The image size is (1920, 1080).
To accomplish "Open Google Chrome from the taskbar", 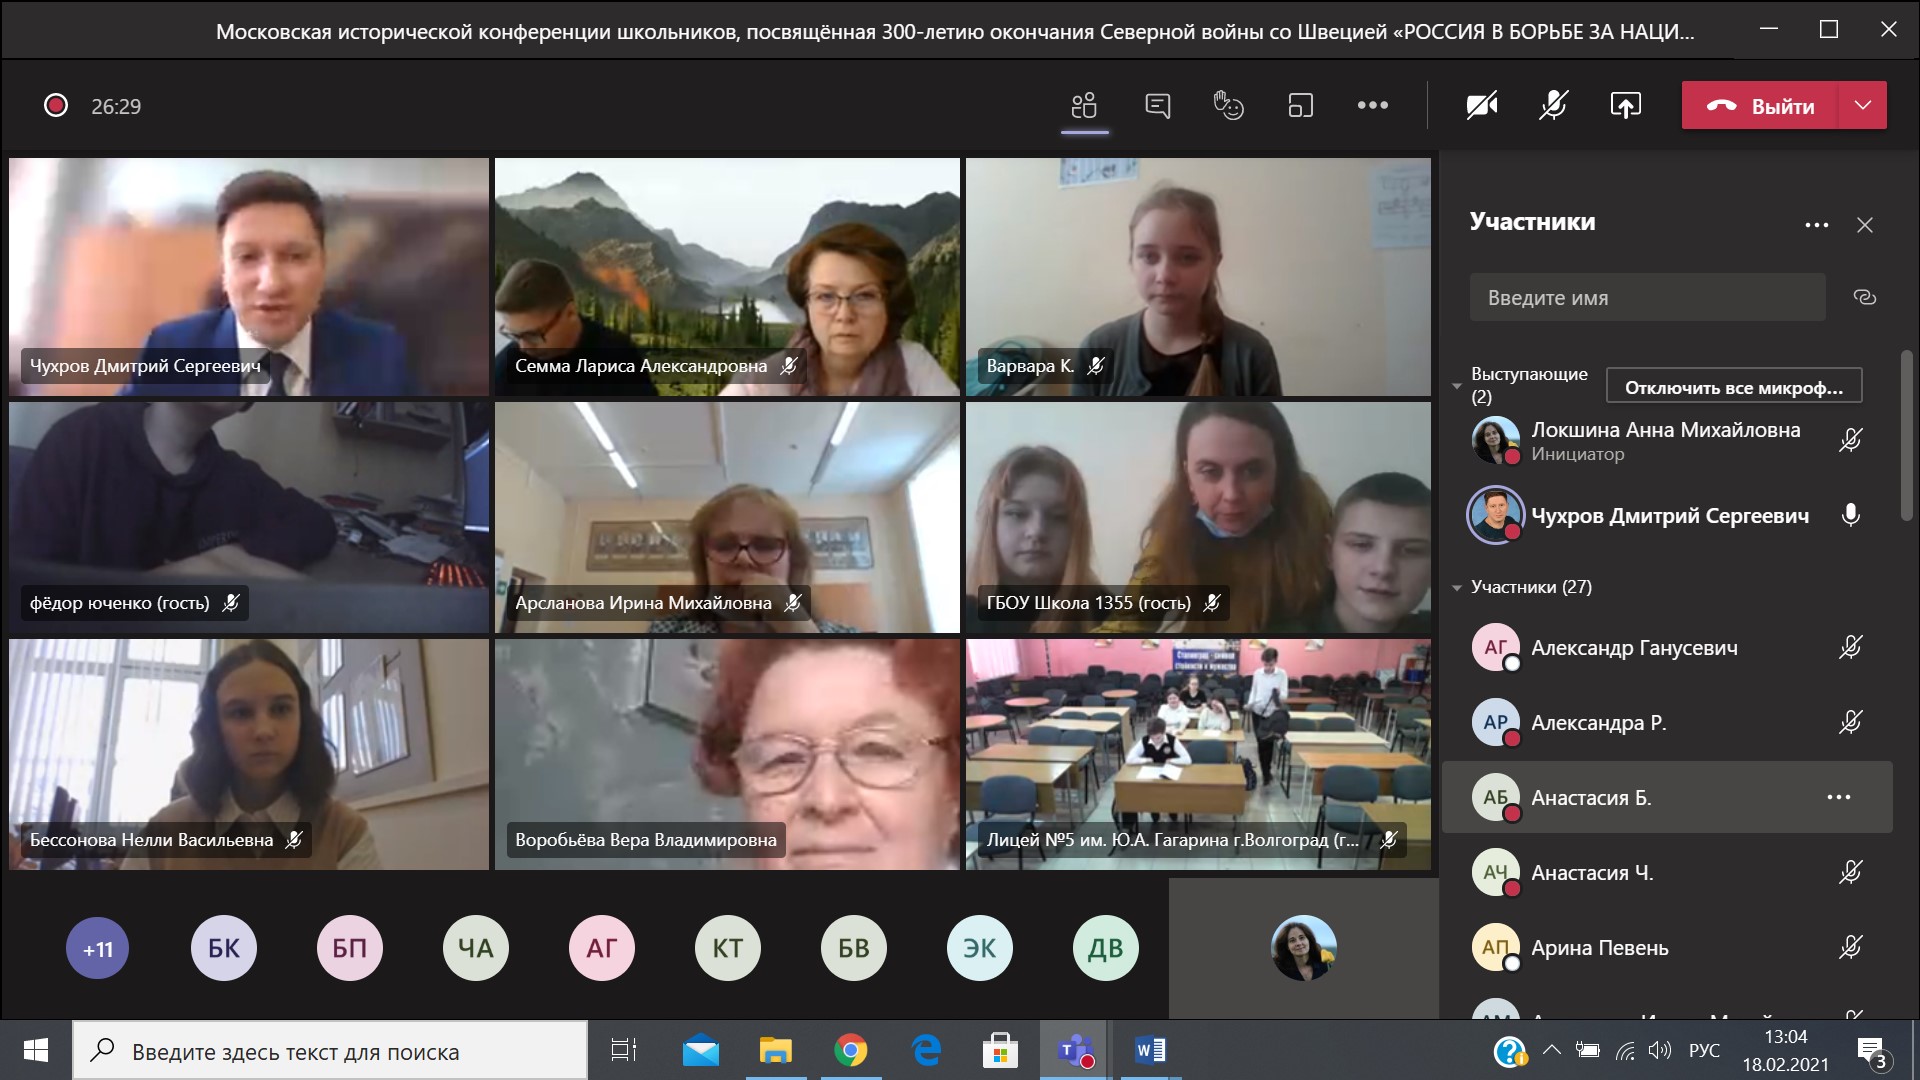I will [x=851, y=1050].
